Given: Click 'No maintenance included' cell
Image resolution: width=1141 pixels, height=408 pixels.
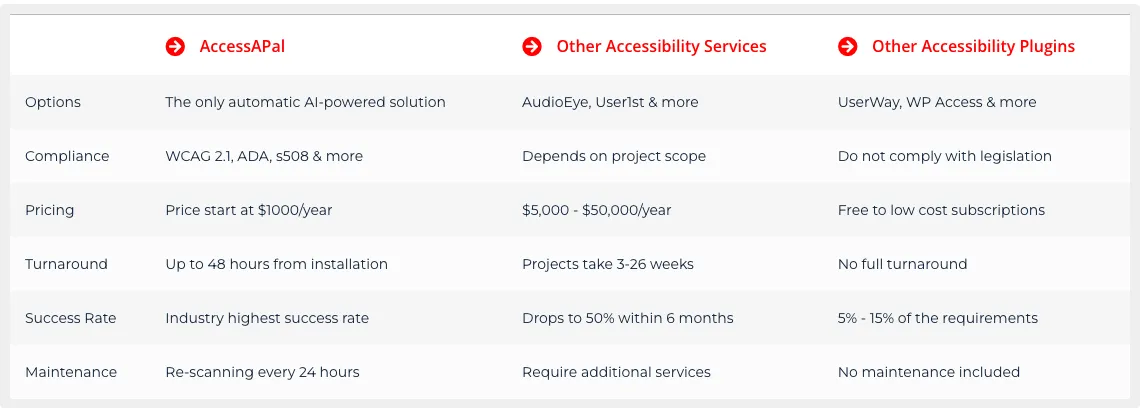Looking at the screenshot, I should pyautogui.click(x=929, y=372).
